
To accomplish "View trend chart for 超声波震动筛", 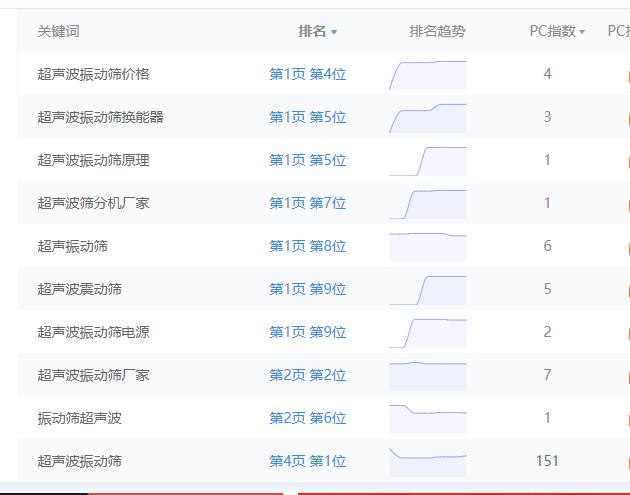I will pyautogui.click(x=428, y=290).
